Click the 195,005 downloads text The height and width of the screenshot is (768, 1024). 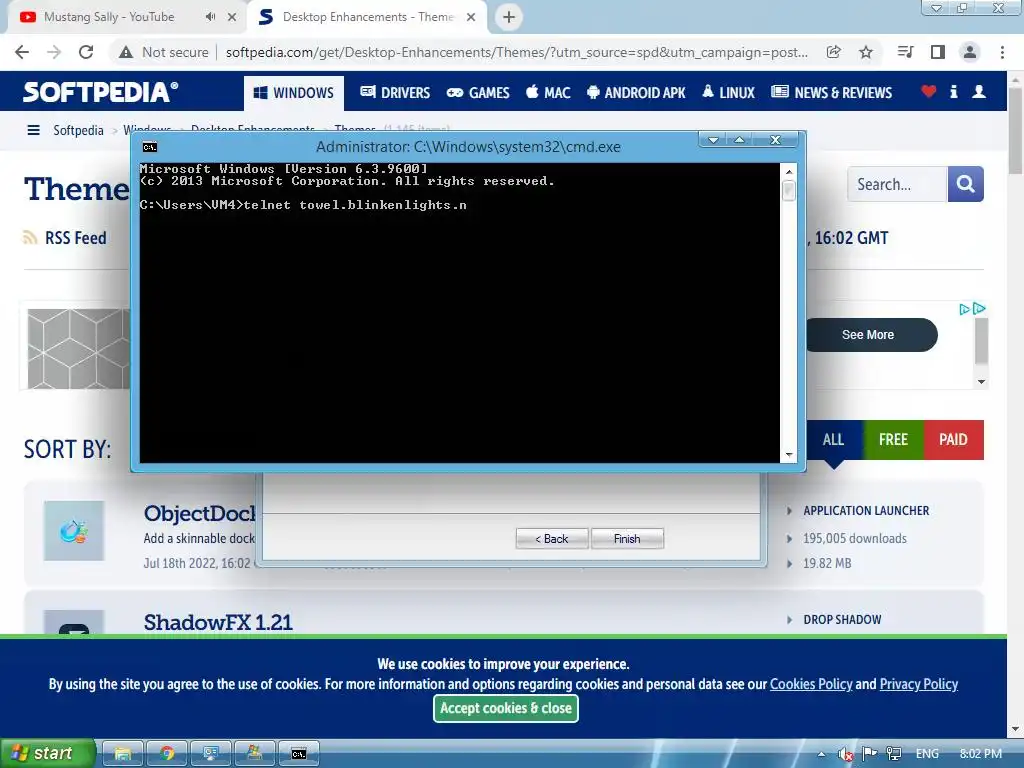click(x=855, y=538)
